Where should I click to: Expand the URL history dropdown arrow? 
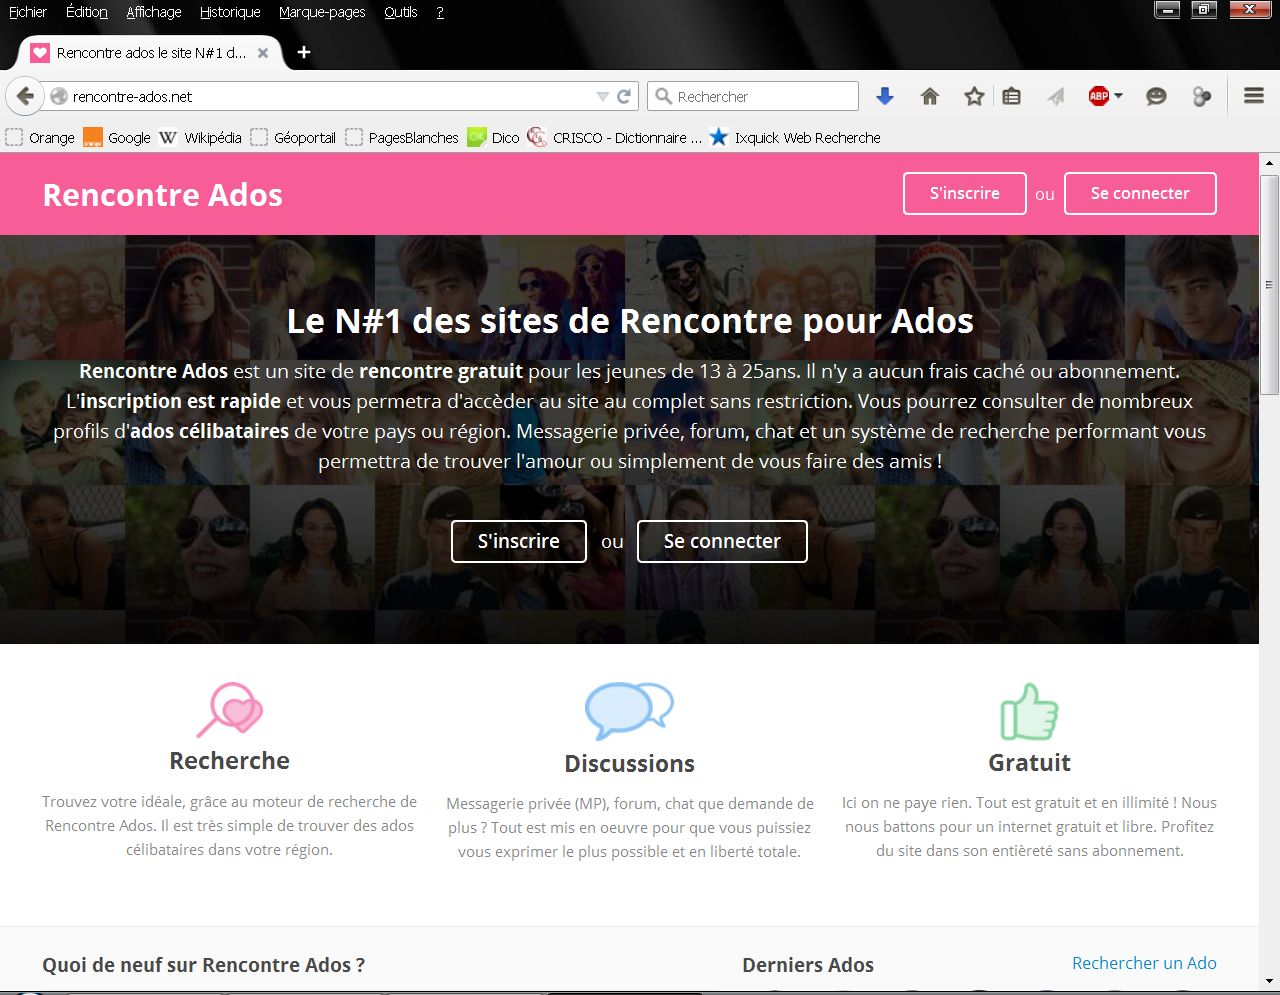(x=602, y=96)
